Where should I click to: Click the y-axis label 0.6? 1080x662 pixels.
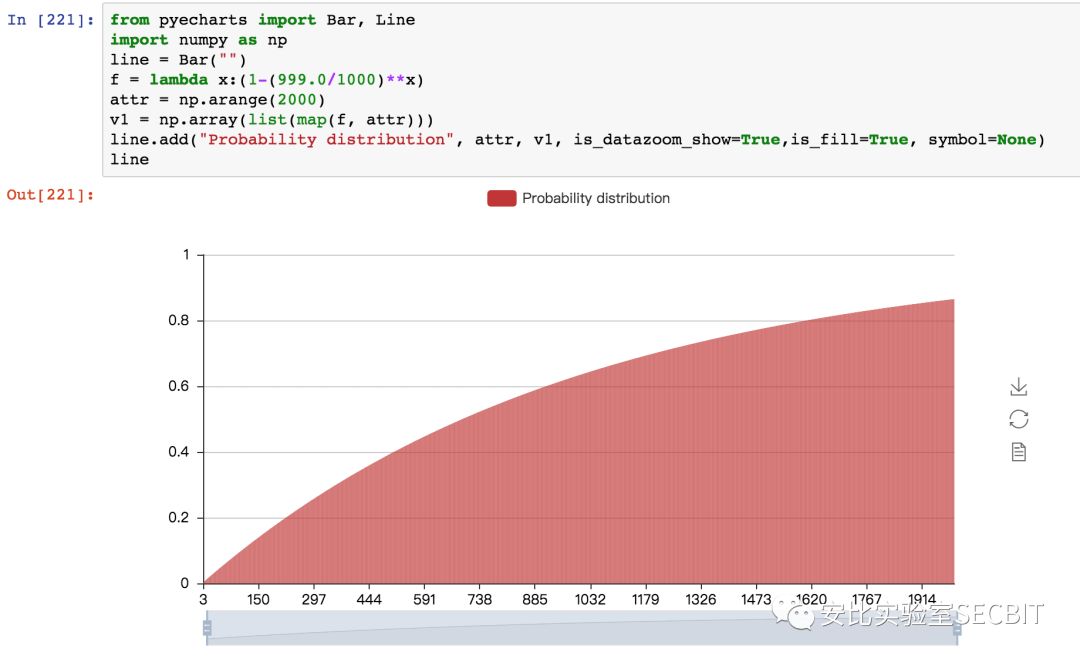(x=178, y=386)
